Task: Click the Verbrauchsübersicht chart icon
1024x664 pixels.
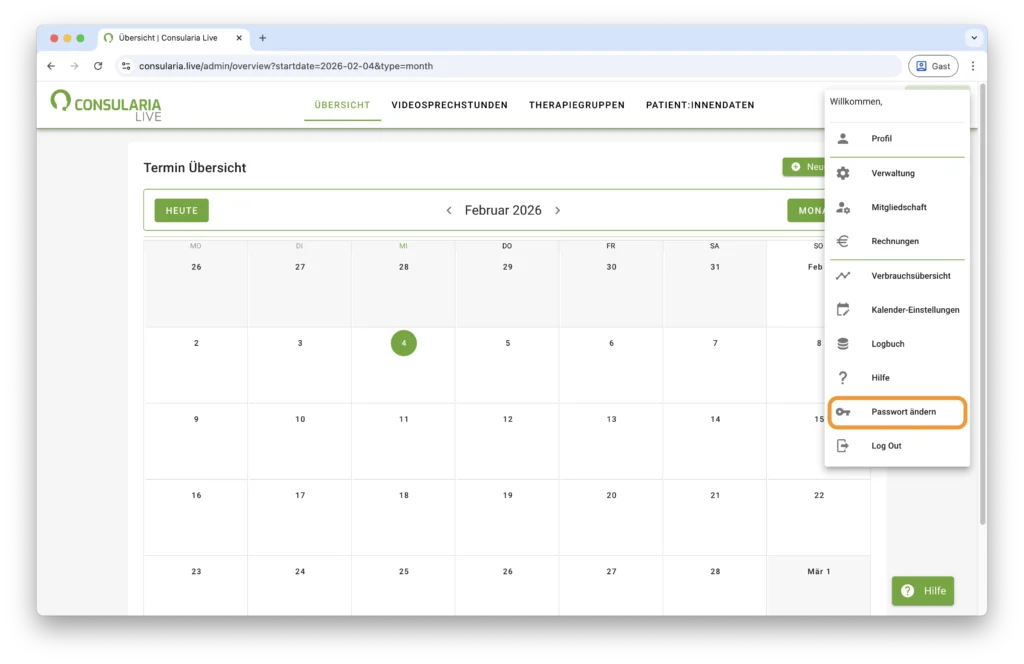Action: pos(843,276)
